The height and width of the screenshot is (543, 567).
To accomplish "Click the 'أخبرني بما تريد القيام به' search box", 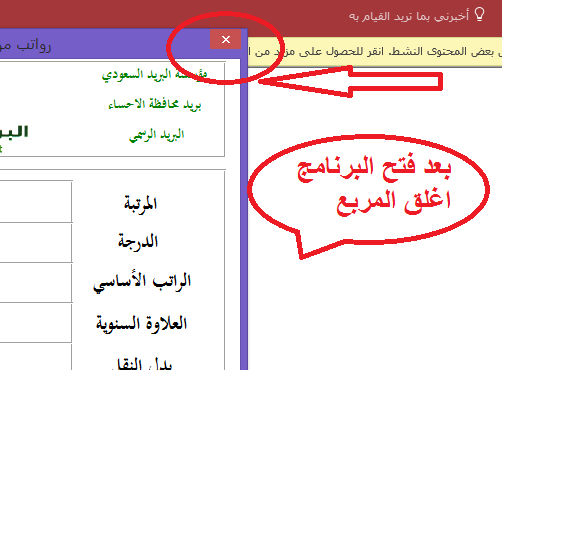I will click(x=409, y=16).
